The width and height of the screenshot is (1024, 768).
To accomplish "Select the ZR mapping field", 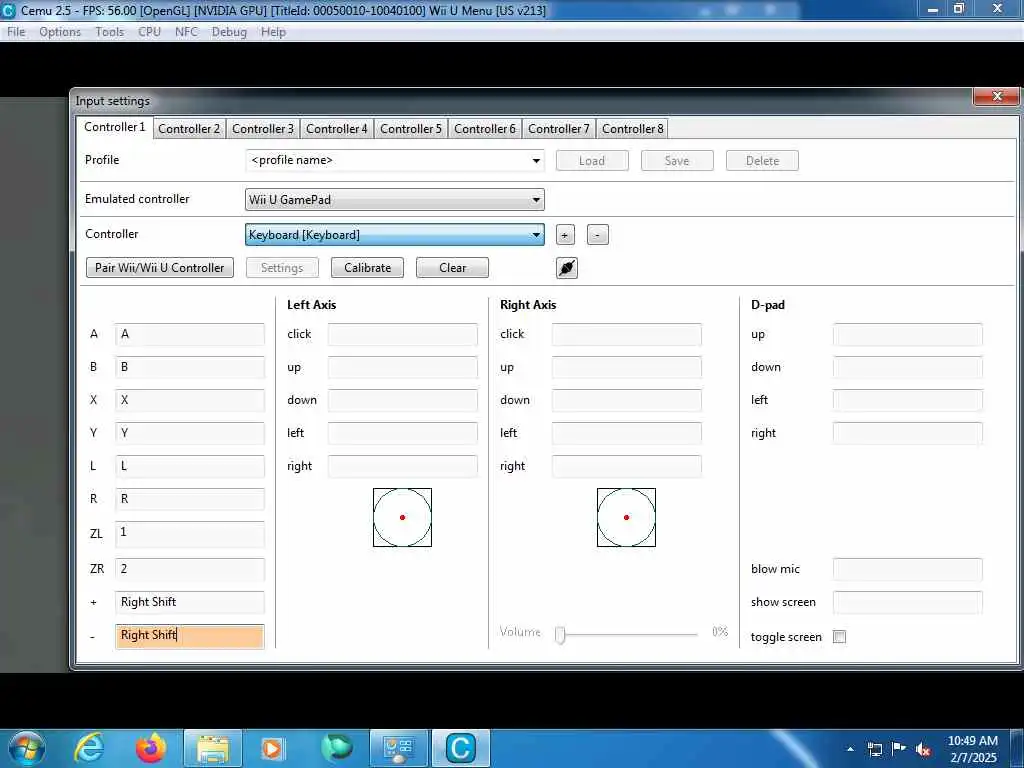I will click(190, 569).
